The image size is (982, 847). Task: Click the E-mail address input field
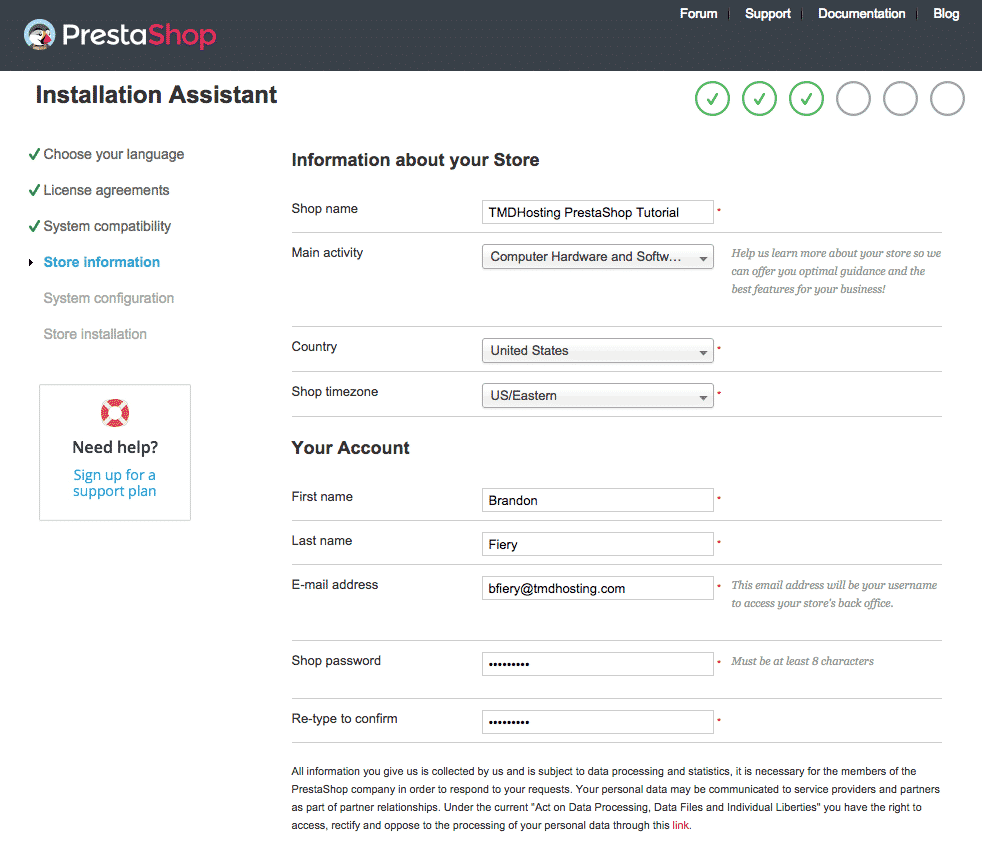(597, 588)
